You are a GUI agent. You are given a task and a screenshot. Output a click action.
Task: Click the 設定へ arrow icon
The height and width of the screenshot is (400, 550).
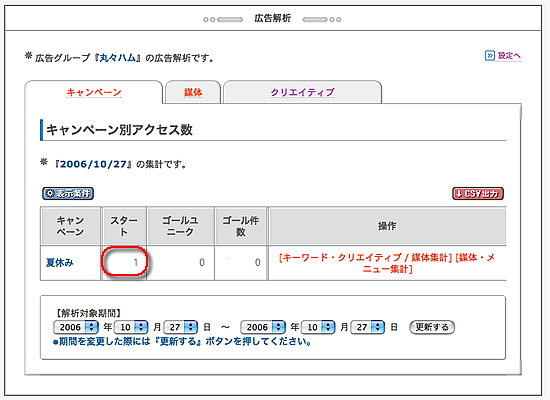click(x=490, y=55)
